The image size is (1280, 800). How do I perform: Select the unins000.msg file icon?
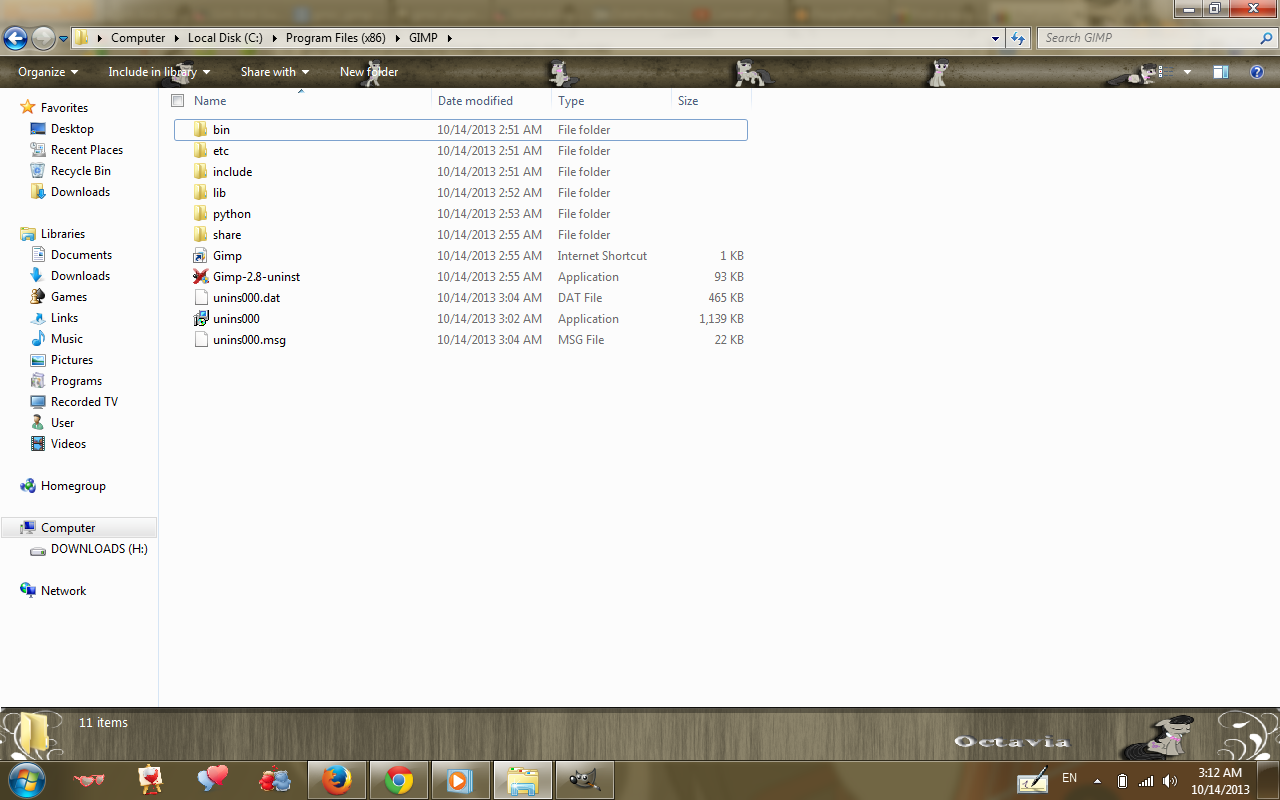(201, 340)
